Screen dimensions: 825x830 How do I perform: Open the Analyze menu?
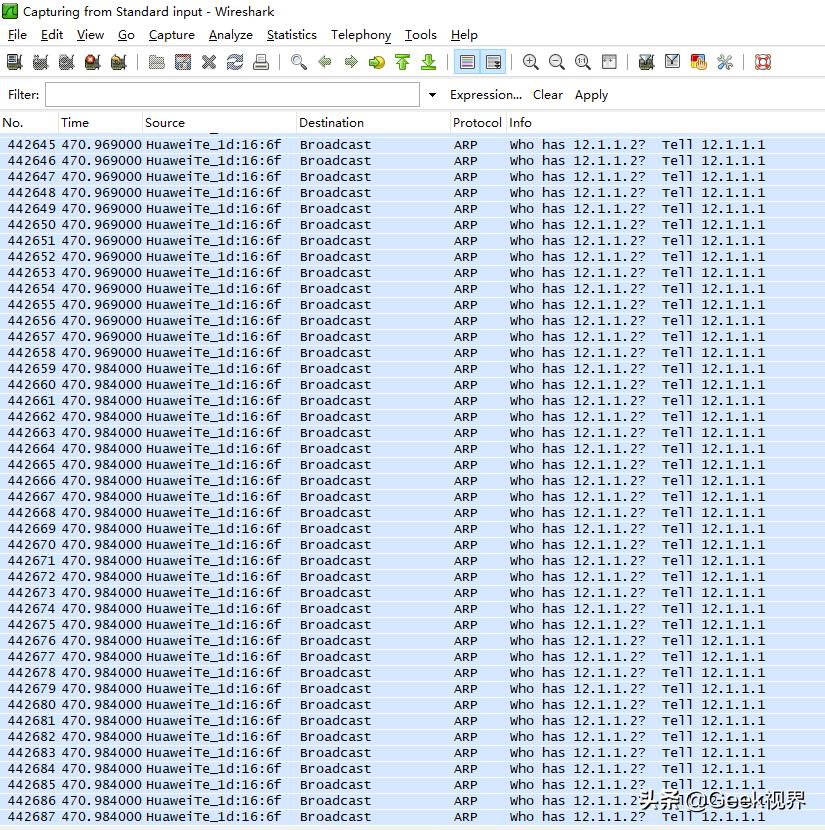click(x=231, y=34)
